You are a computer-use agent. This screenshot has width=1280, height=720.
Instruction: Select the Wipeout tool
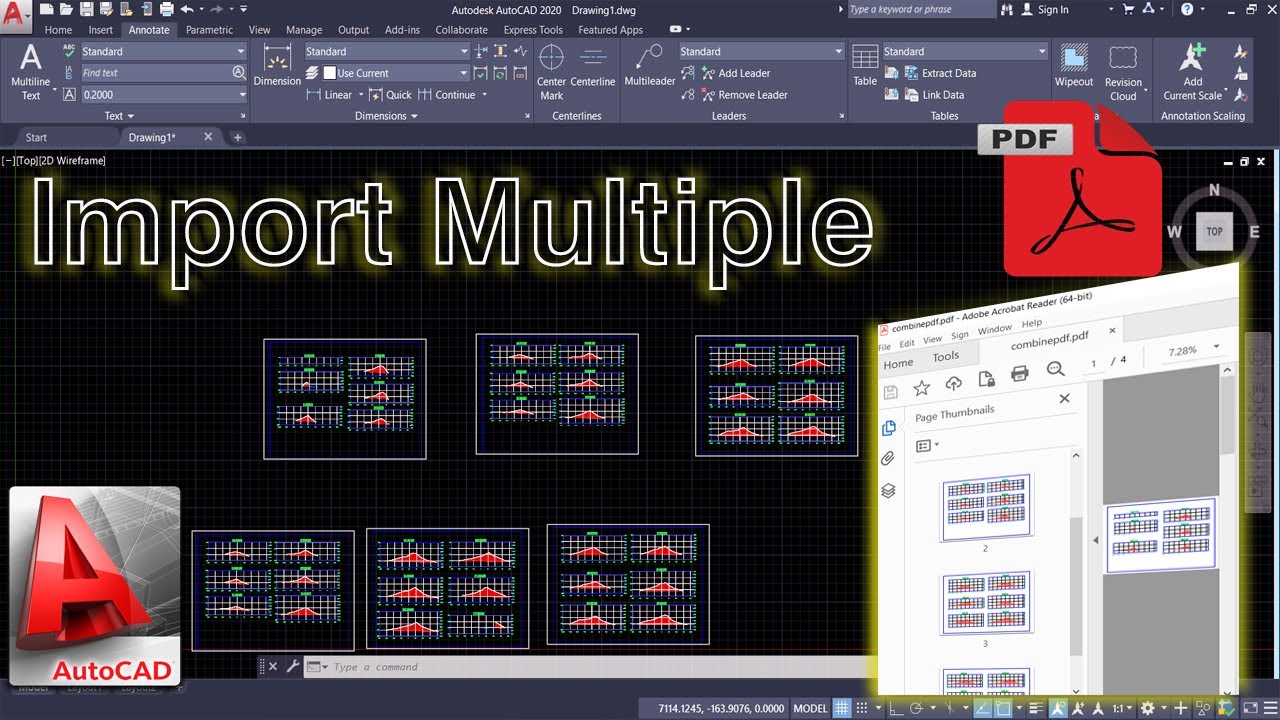pyautogui.click(x=1074, y=67)
